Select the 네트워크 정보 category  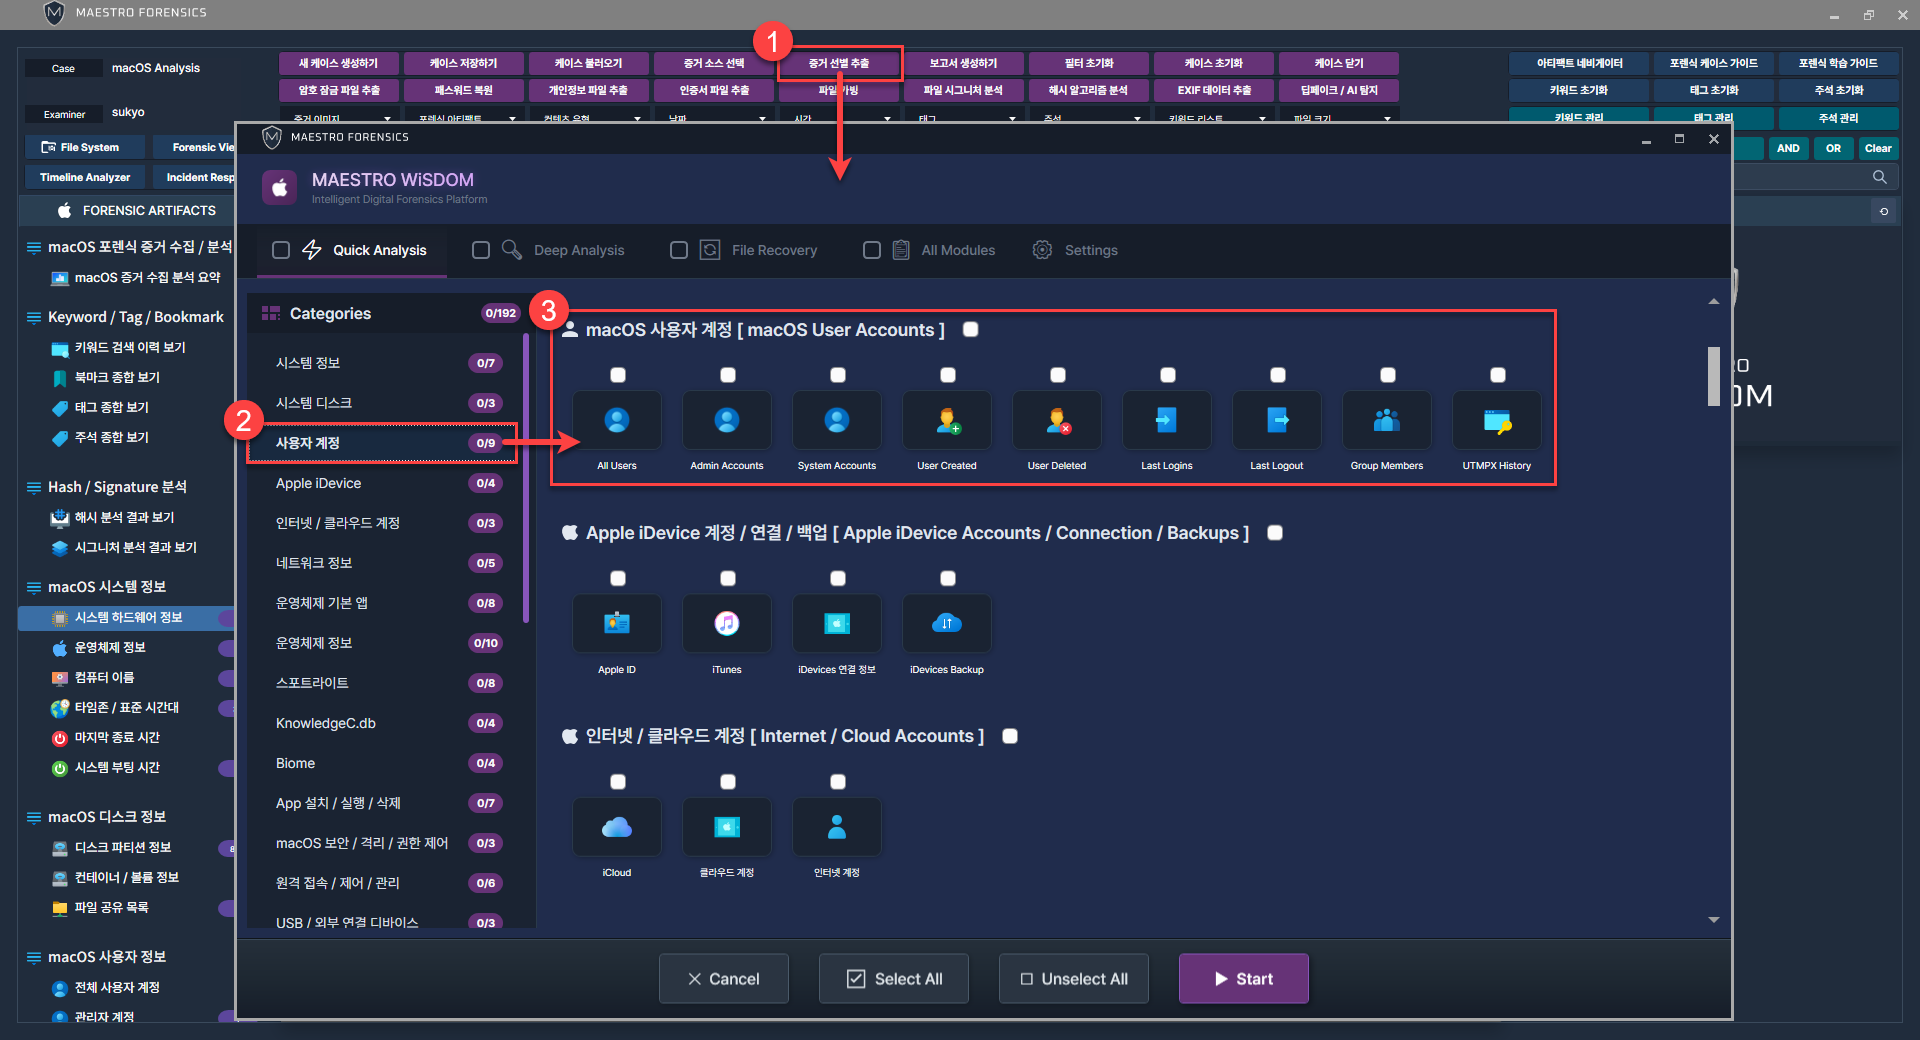tap(314, 563)
